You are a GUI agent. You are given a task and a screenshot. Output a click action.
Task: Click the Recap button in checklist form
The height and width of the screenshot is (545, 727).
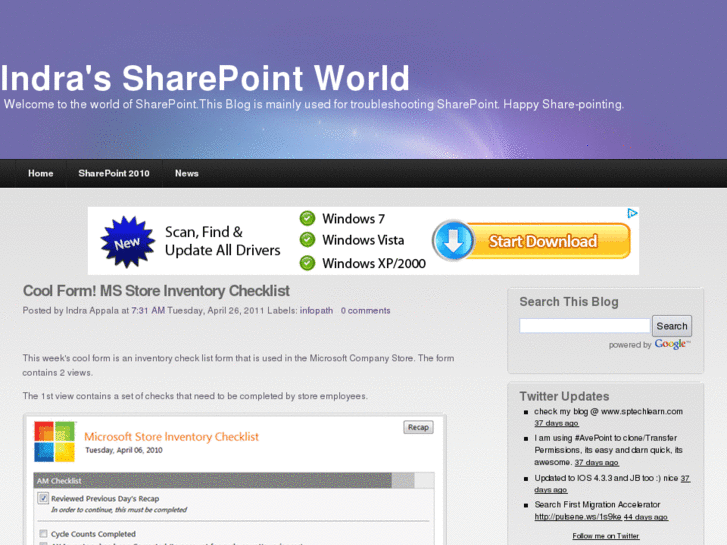(x=418, y=427)
